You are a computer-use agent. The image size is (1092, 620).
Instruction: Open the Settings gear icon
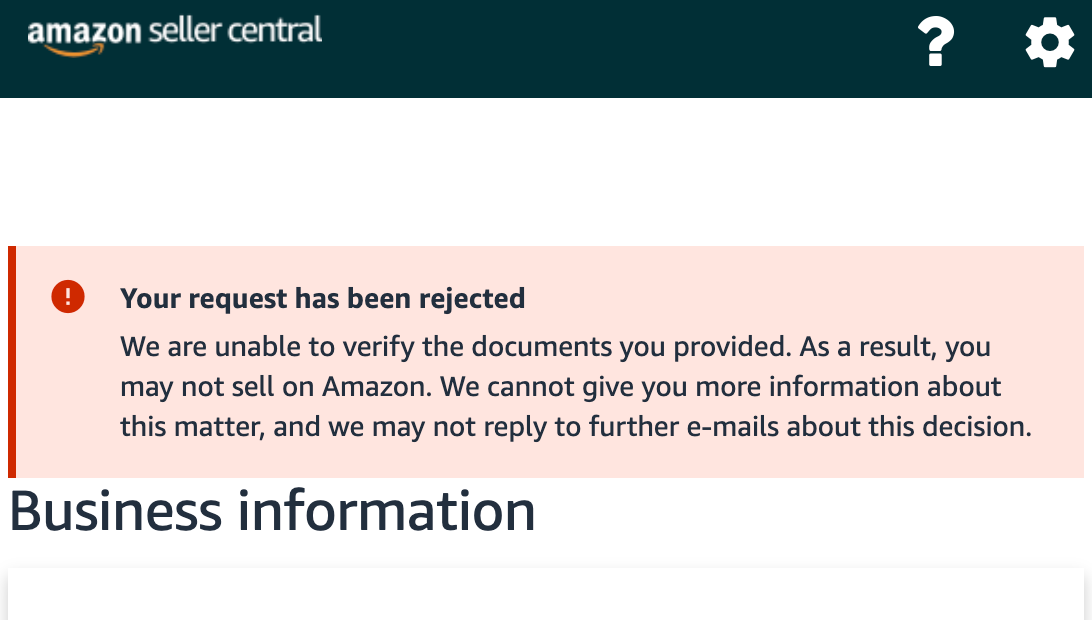click(1050, 42)
